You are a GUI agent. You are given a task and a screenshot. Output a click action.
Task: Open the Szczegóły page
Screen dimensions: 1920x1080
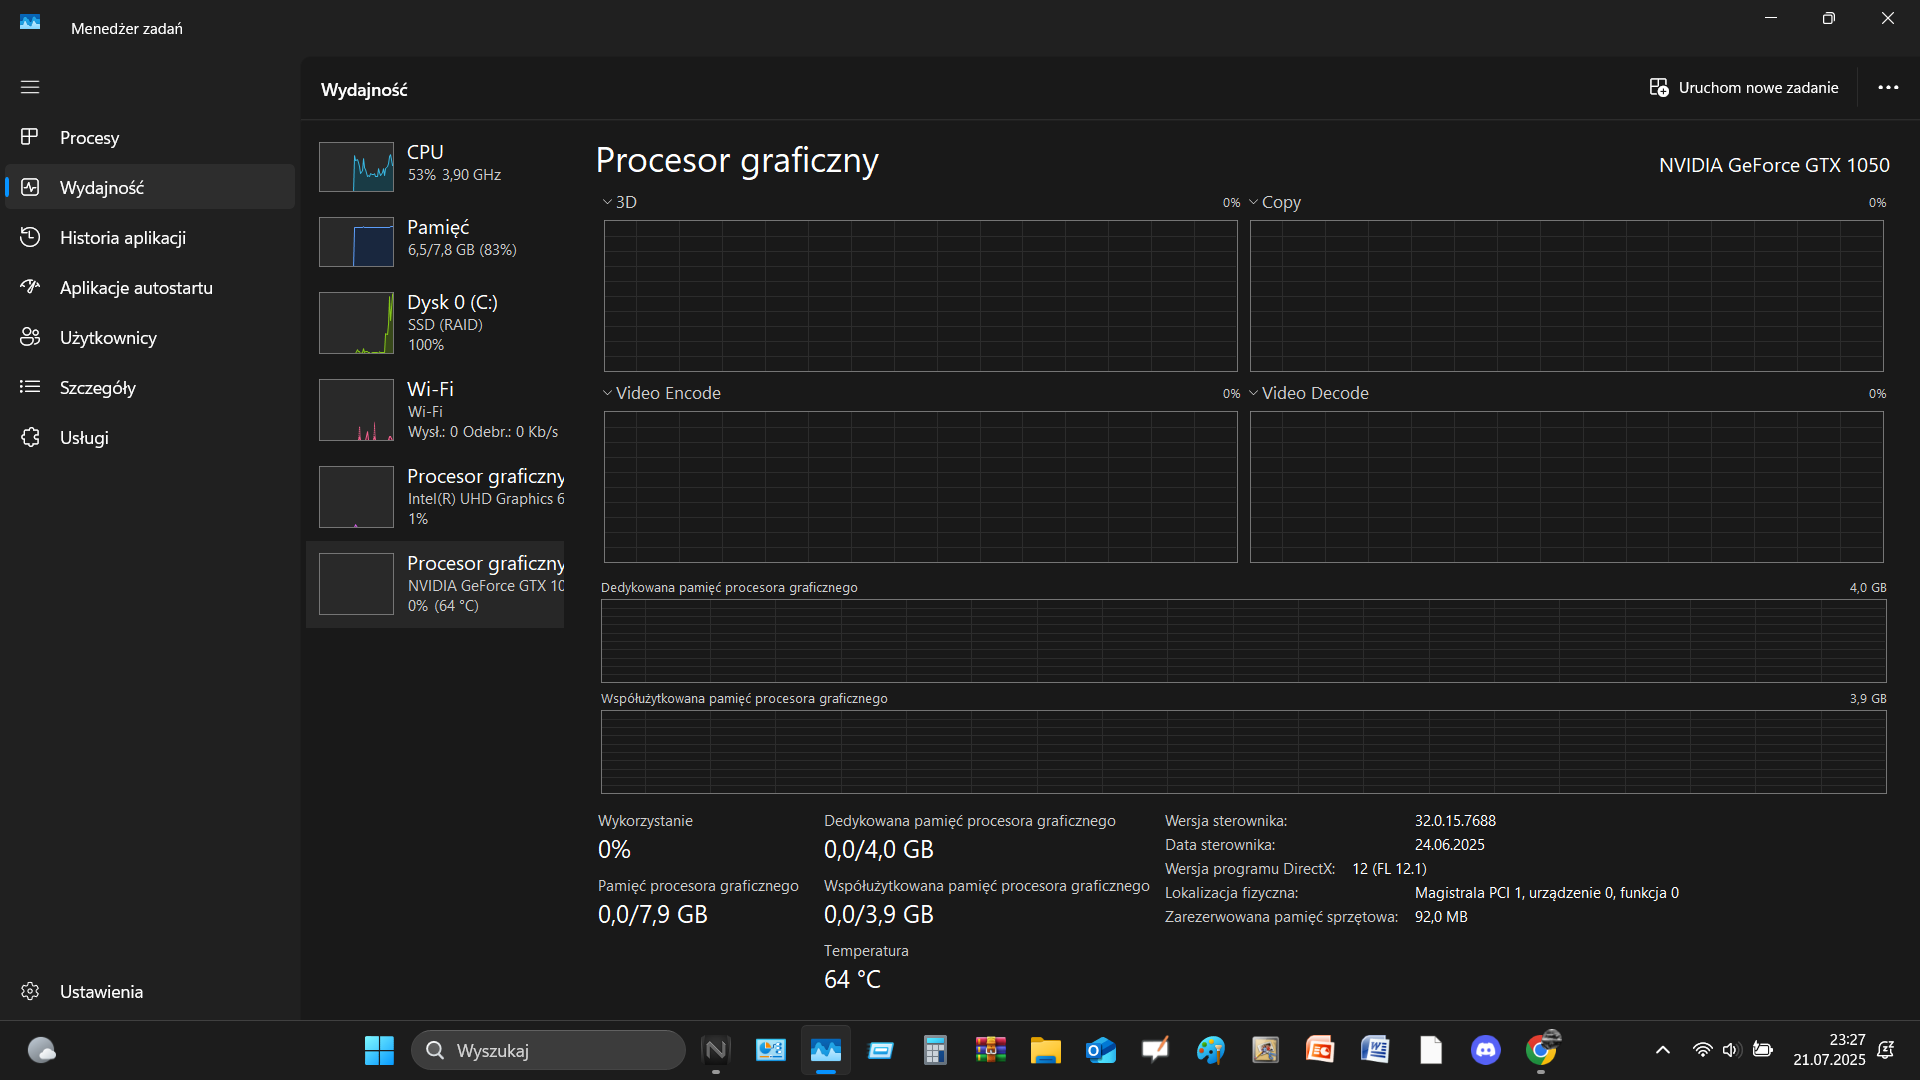[x=150, y=387]
